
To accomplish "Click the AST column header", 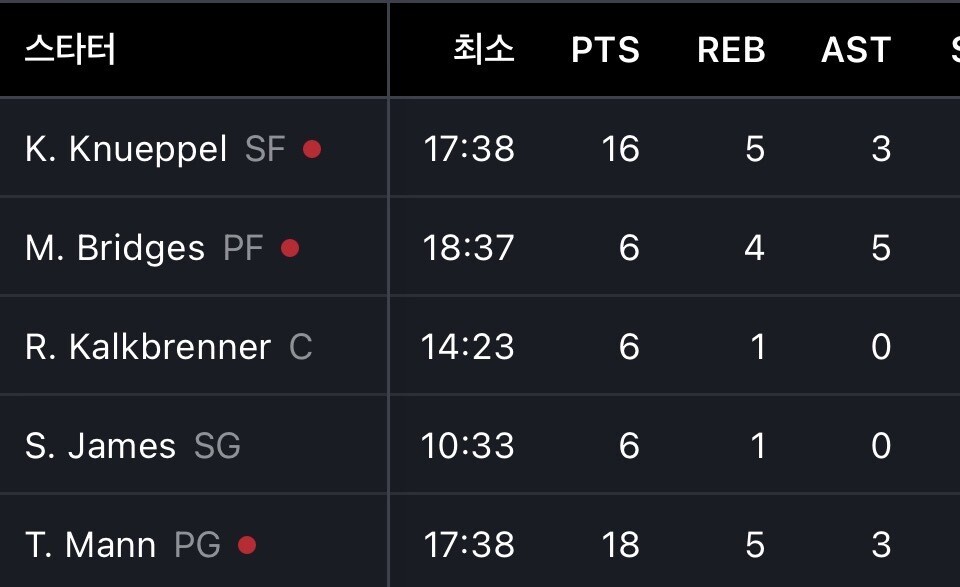I will (x=856, y=50).
